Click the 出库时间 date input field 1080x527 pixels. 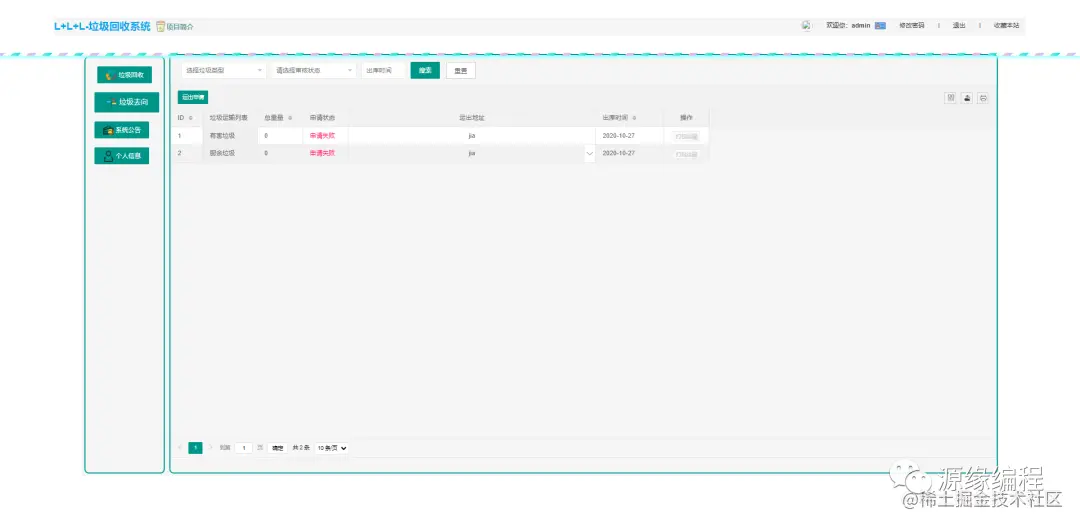[383, 70]
